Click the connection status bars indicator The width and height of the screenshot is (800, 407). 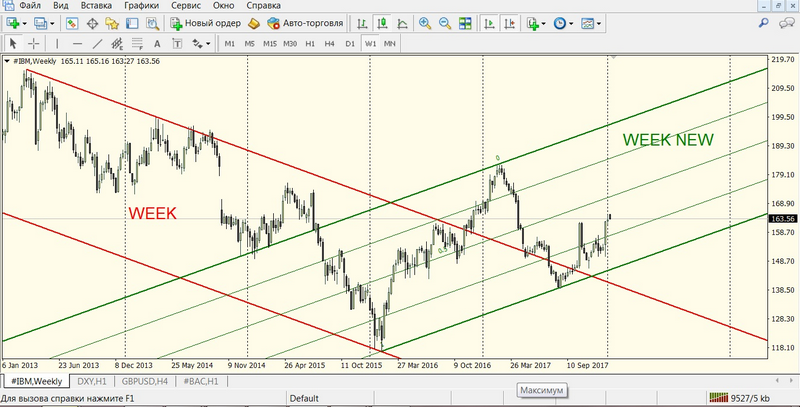[718, 399]
